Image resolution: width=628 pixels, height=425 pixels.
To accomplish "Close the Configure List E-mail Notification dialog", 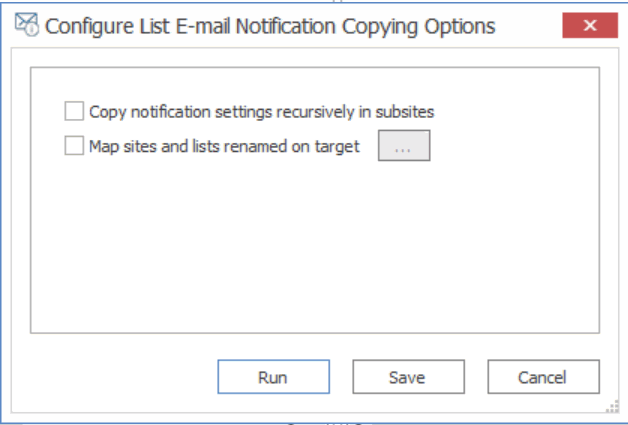I will pyautogui.click(x=589, y=26).
